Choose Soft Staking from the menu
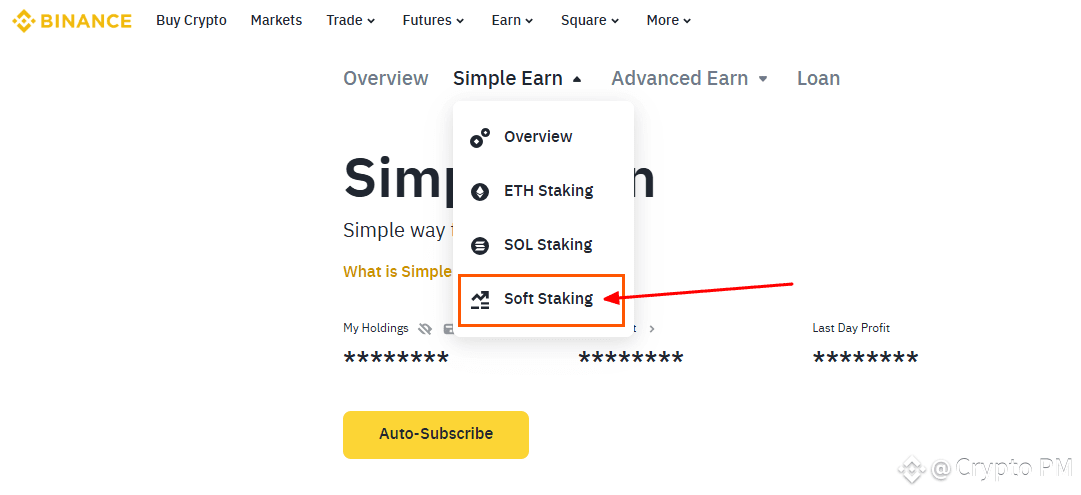The width and height of the screenshot is (1081, 495). pyautogui.click(x=542, y=299)
